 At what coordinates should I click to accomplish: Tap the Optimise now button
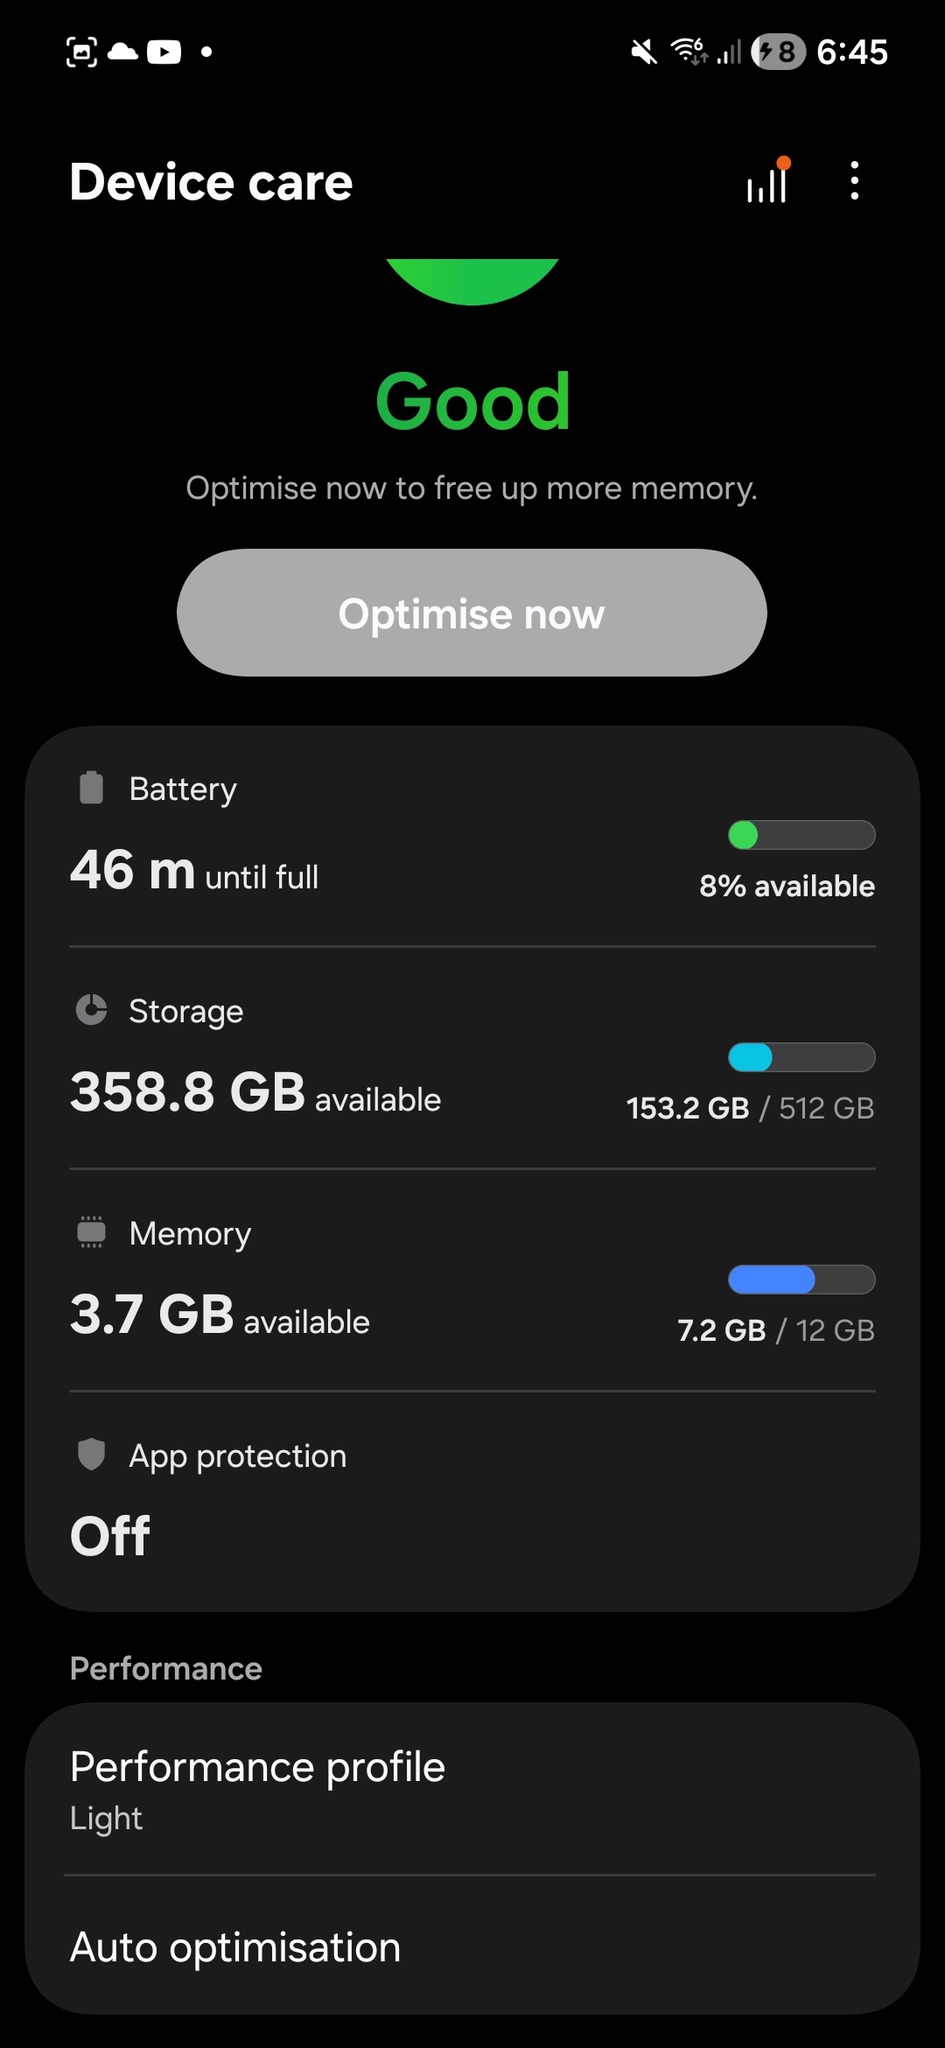(x=472, y=613)
